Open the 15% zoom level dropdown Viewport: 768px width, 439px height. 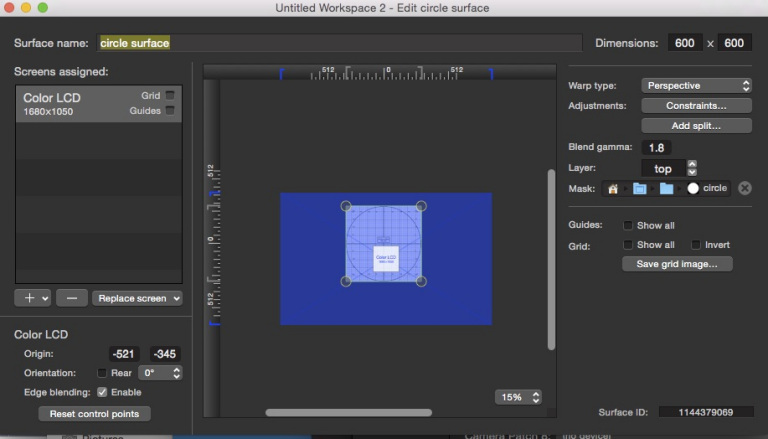tap(518, 397)
